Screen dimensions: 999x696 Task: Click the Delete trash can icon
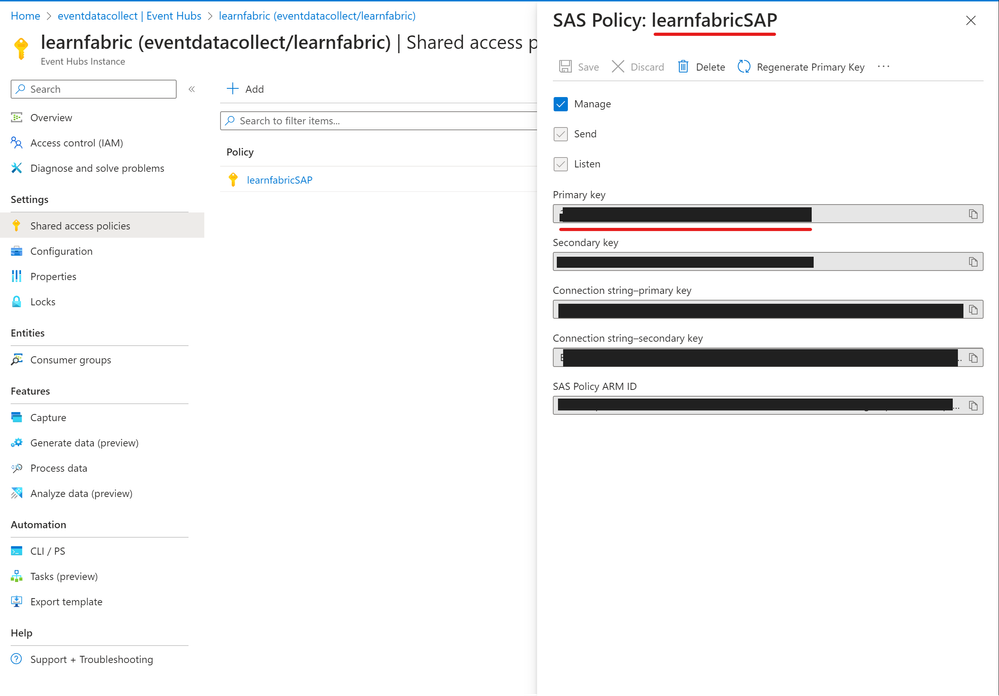pos(683,67)
